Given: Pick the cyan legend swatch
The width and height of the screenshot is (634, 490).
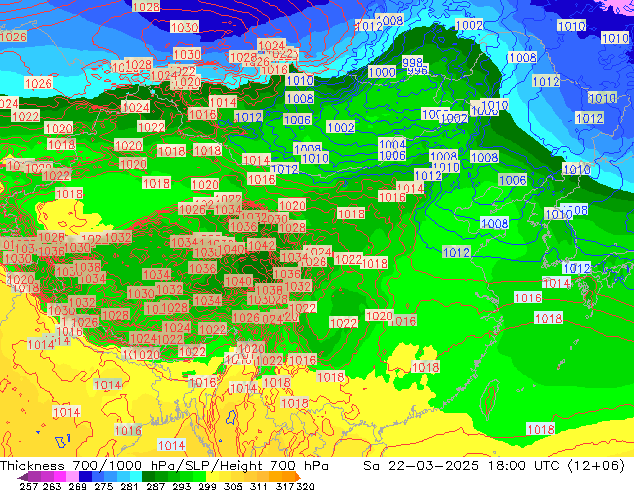Looking at the screenshot, I should tap(136, 476).
